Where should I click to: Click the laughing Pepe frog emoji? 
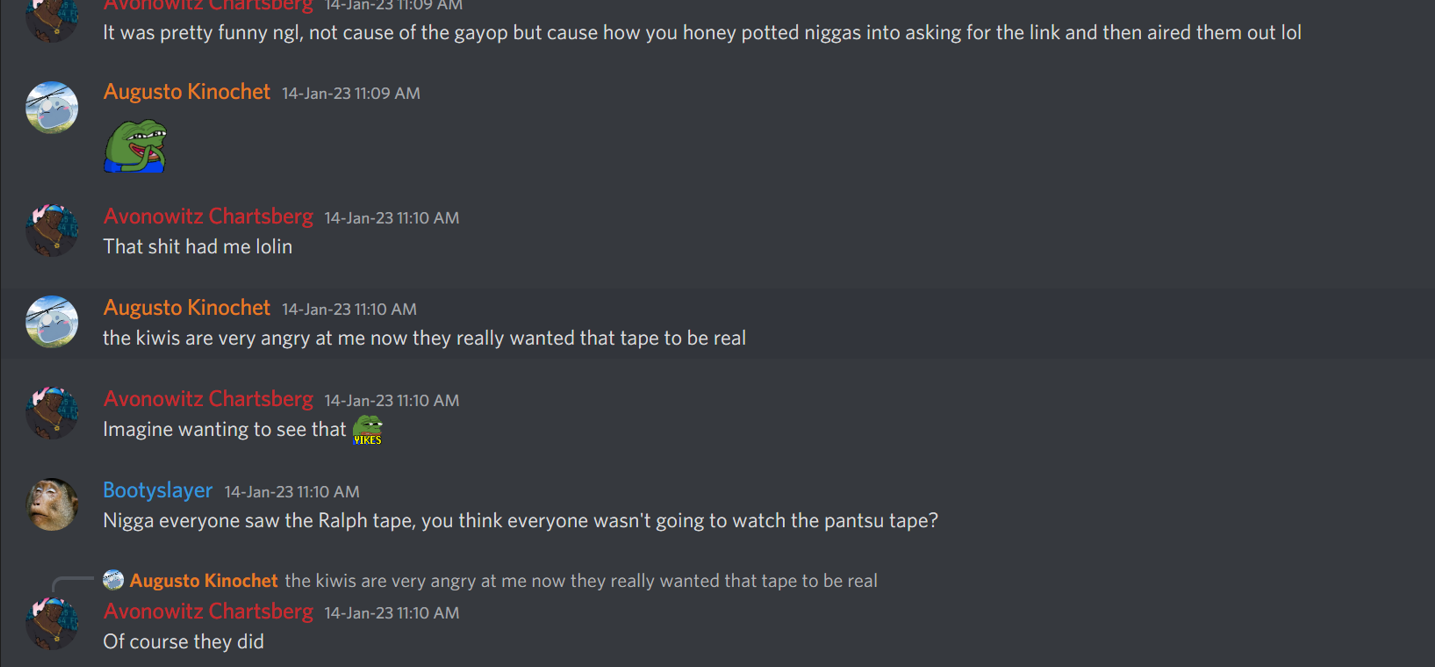click(x=135, y=147)
